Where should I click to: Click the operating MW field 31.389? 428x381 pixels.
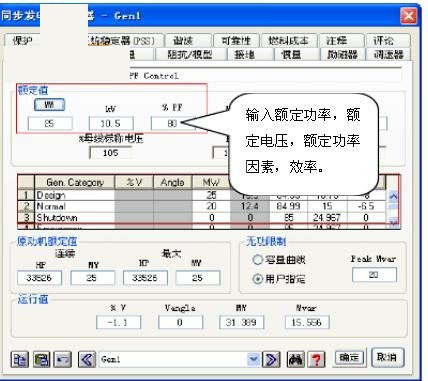(241, 322)
